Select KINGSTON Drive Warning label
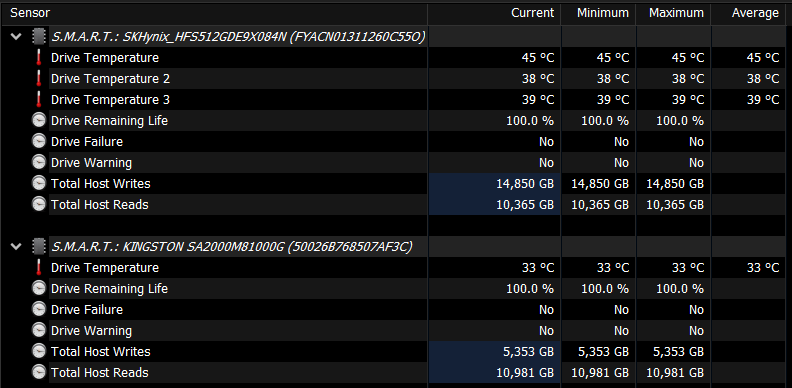The width and height of the screenshot is (792, 388). 91,330
